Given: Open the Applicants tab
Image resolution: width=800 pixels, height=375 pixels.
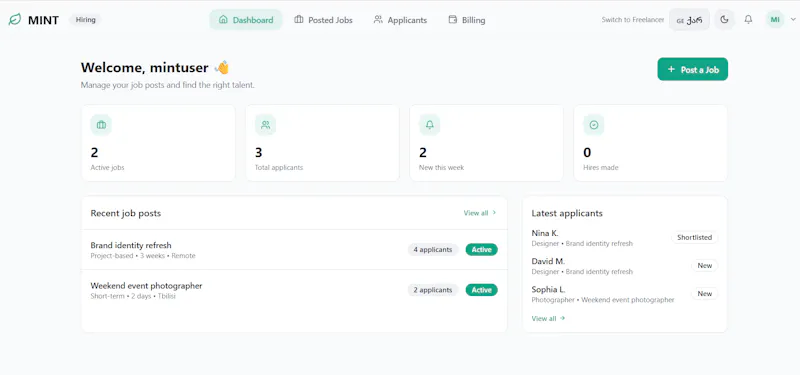Looking at the screenshot, I should coord(401,20).
